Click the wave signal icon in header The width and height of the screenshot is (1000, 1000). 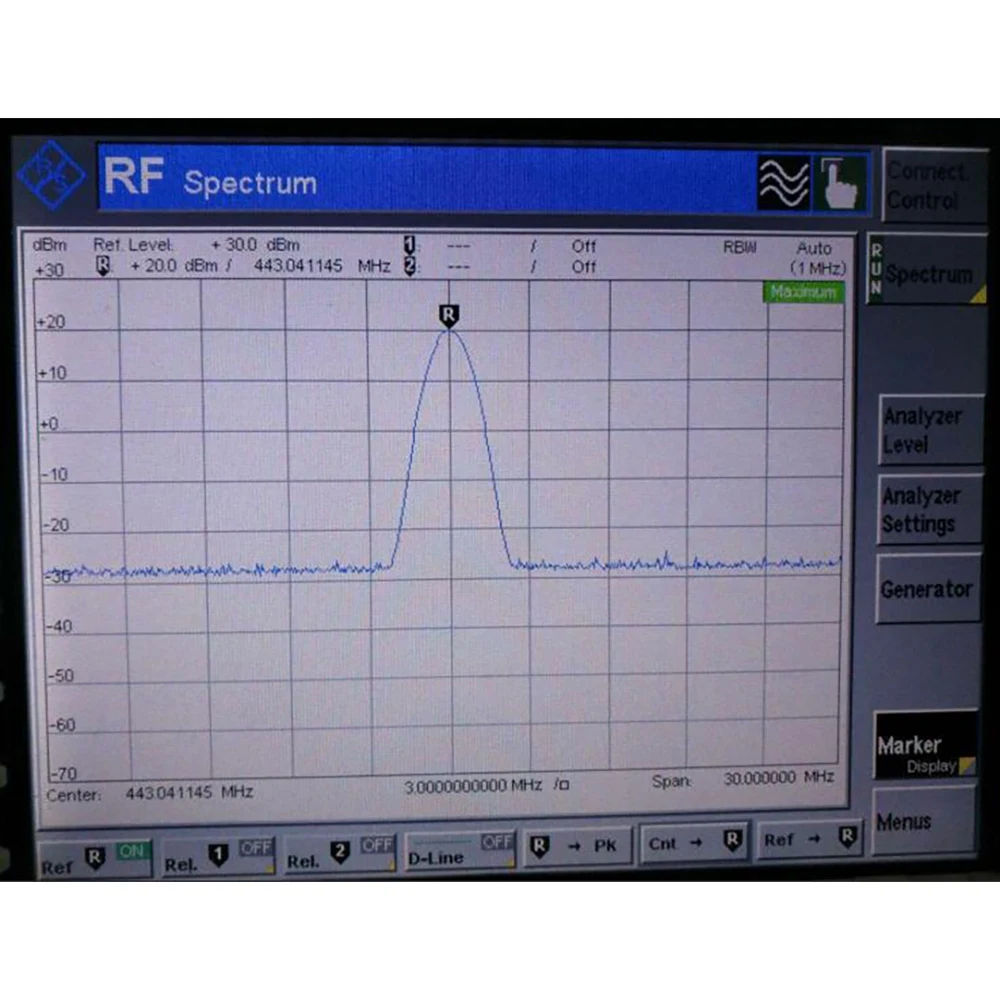tap(783, 183)
